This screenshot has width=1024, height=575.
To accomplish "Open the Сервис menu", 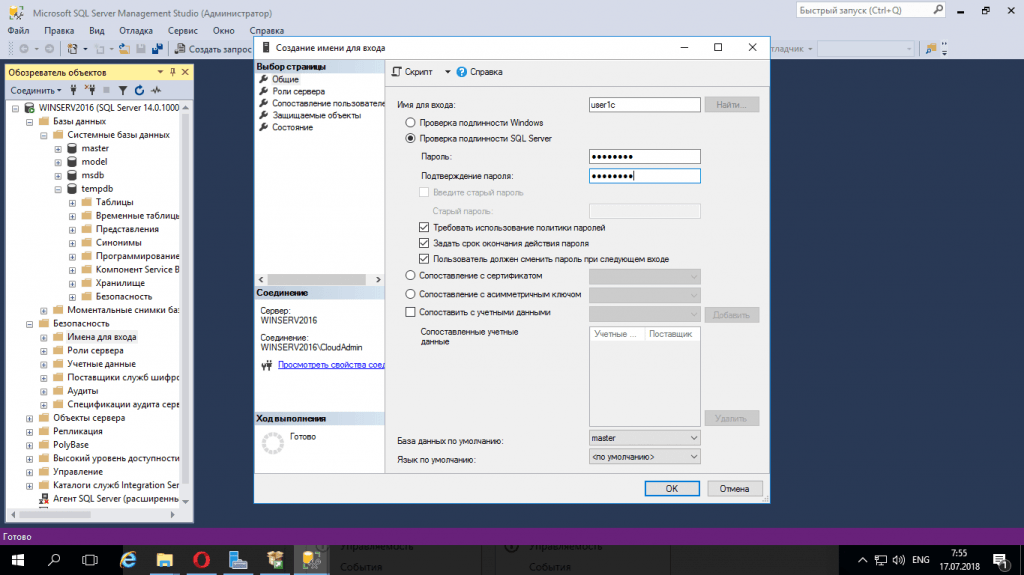I will pyautogui.click(x=182, y=31).
